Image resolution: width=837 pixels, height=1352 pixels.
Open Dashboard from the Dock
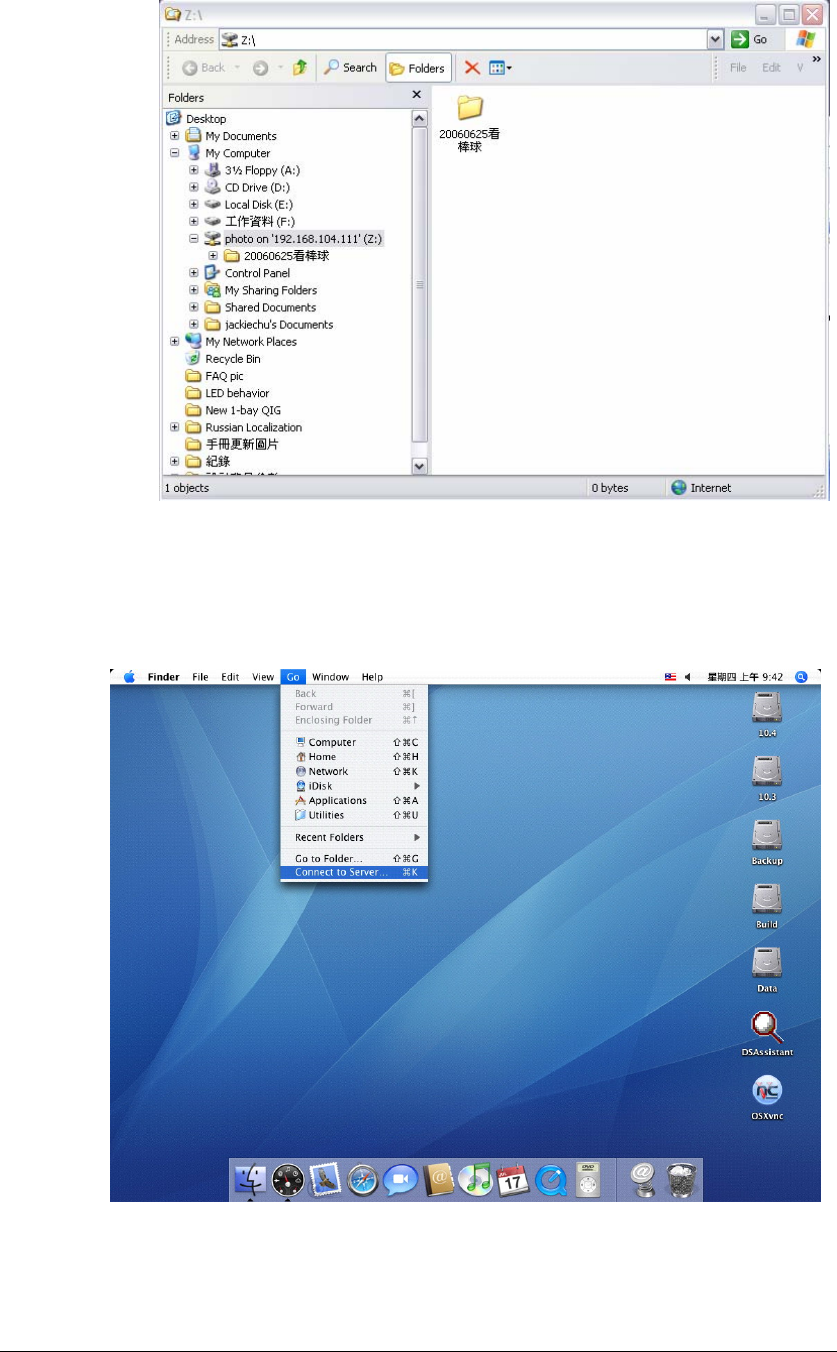point(289,1181)
